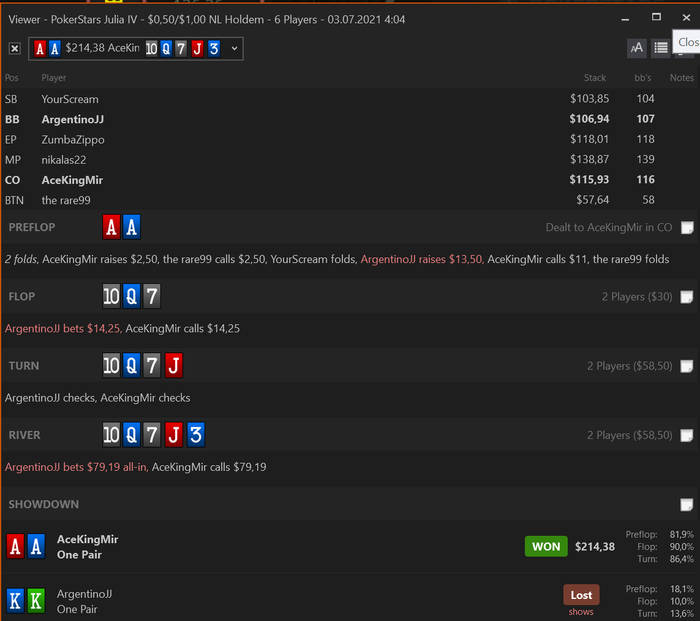The height and width of the screenshot is (621, 700).
Task: Click the PREFLOP section label
Action: tap(32, 227)
